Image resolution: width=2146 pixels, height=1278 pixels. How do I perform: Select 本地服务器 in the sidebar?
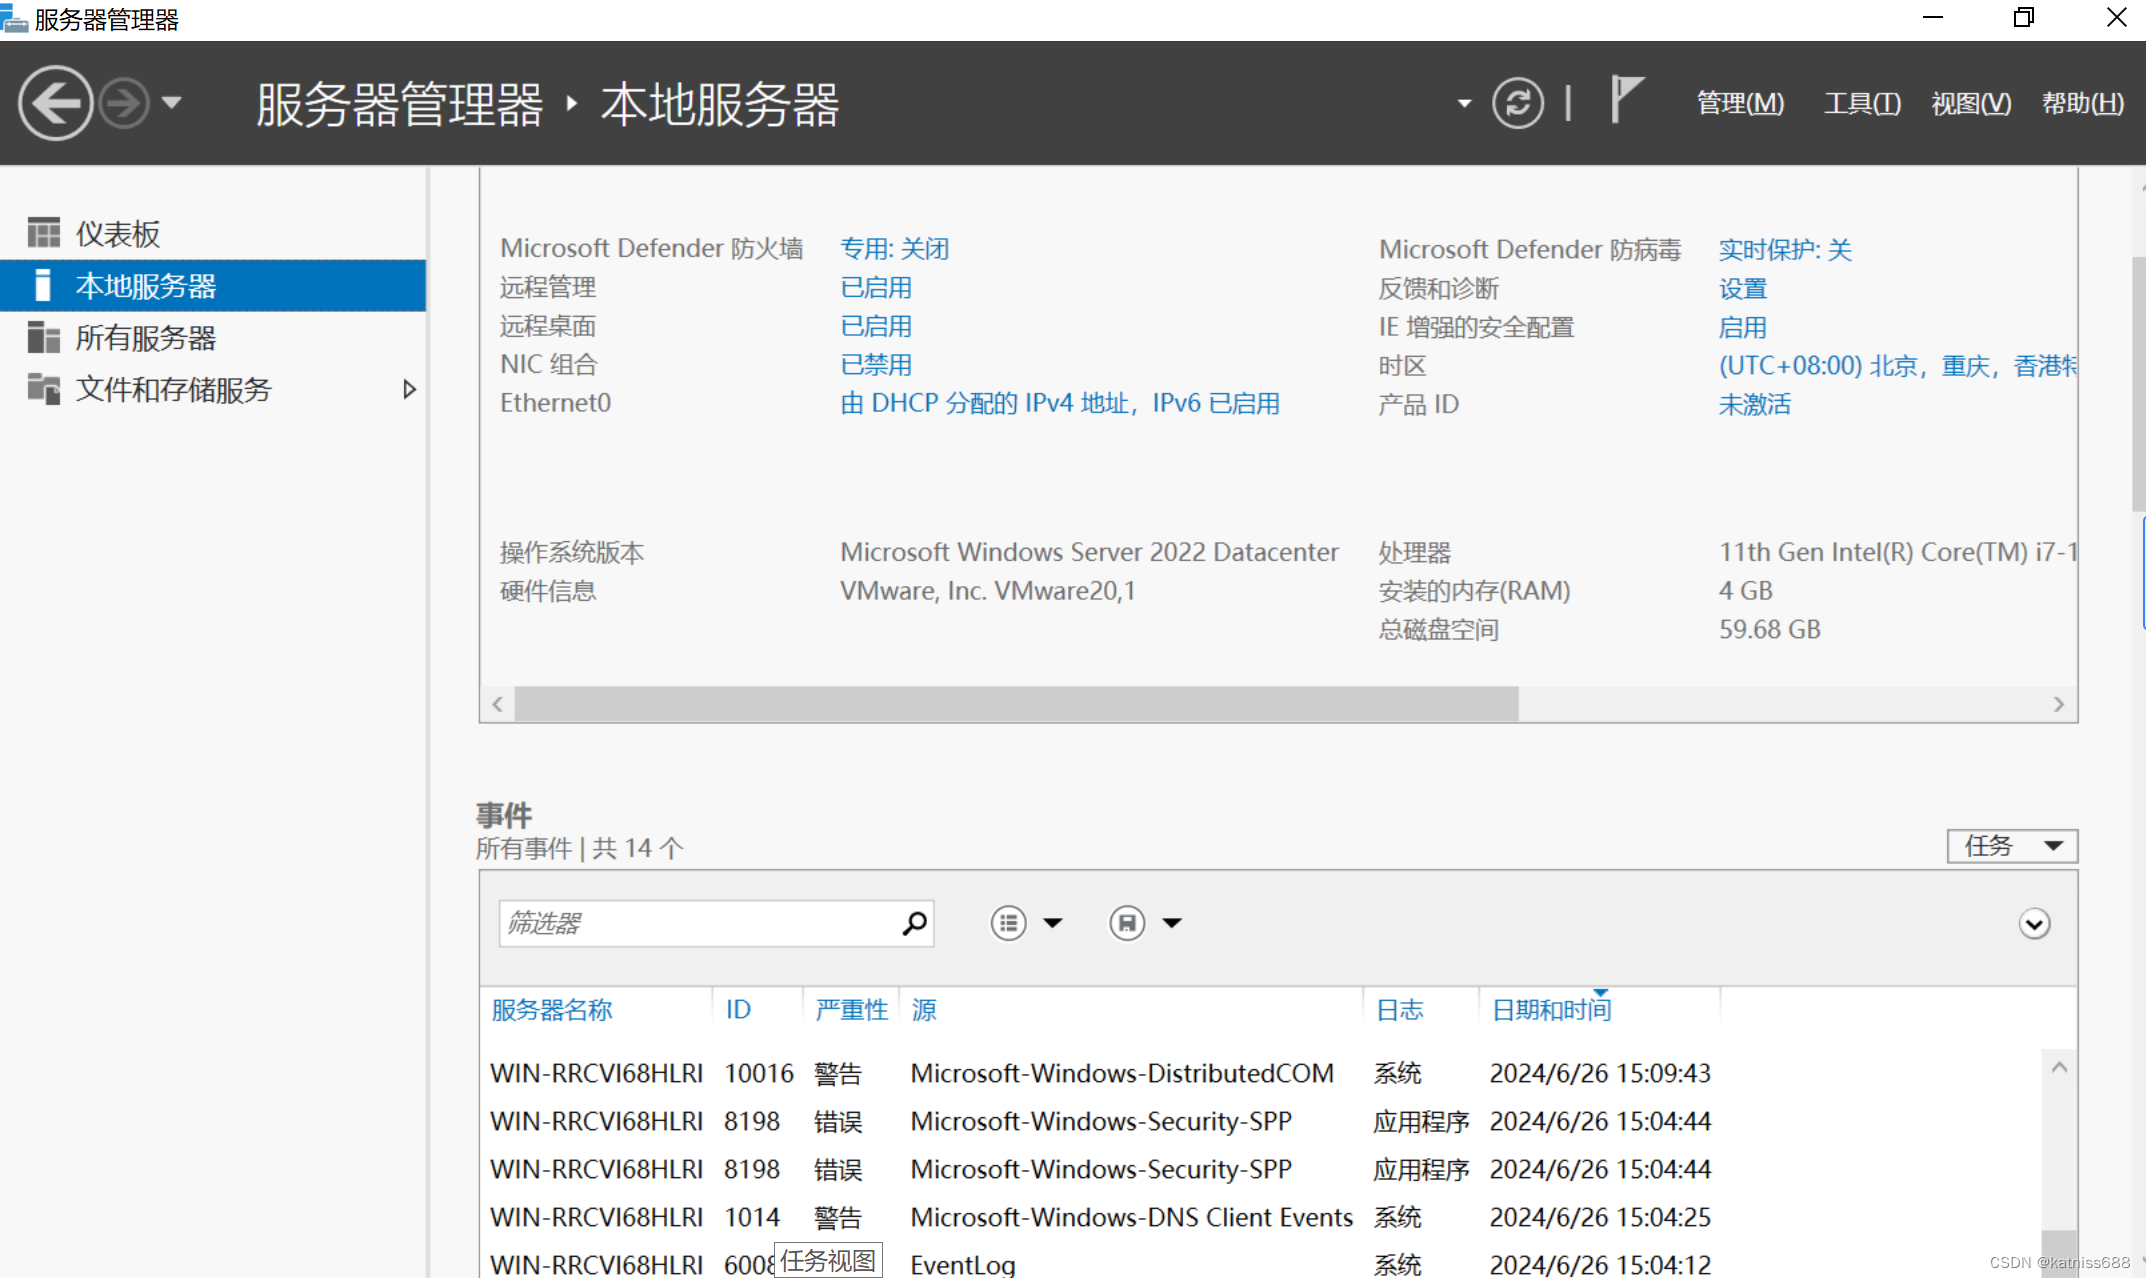click(213, 286)
